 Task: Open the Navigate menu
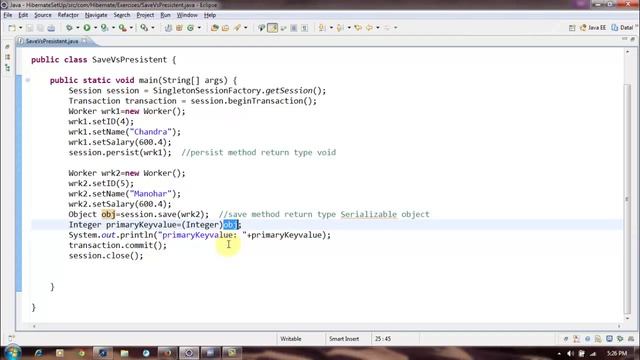[x=96, y=15]
